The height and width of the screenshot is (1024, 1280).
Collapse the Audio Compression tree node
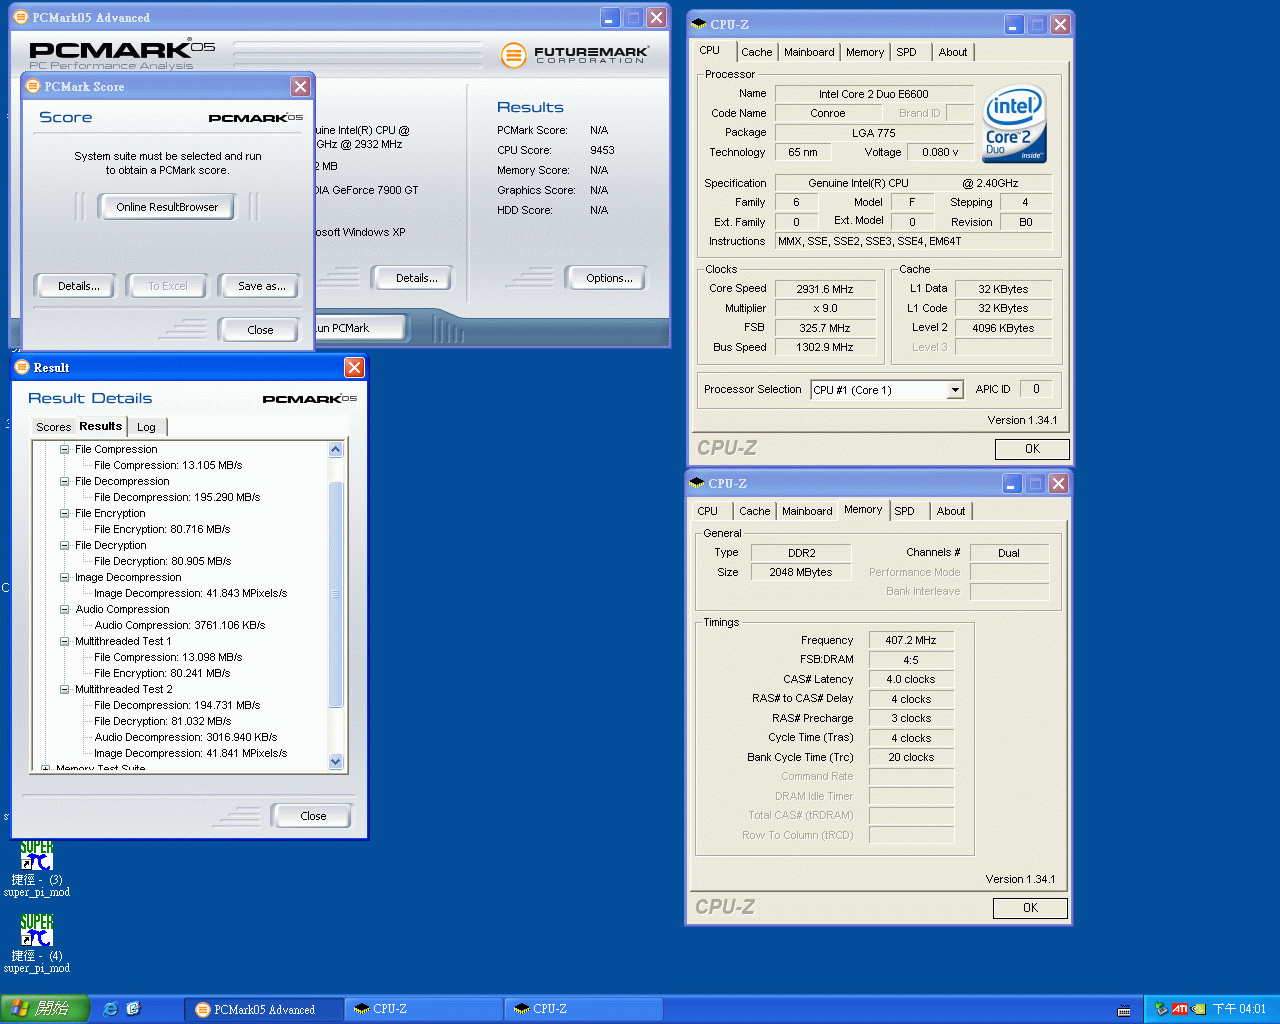click(64, 609)
